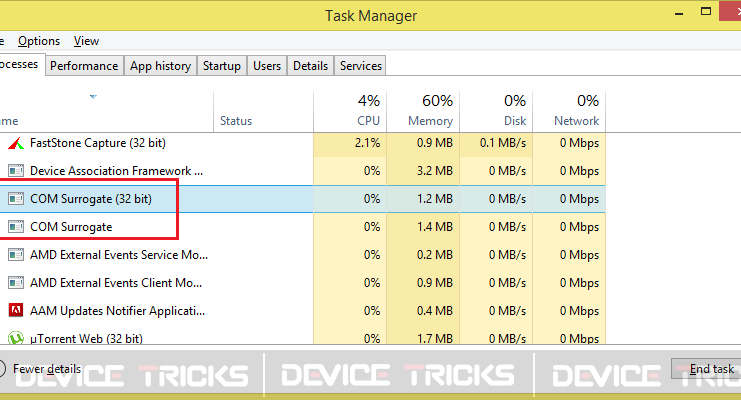The image size is (741, 400).
Task: Click the AMD External Events Service icon
Action: tap(16, 255)
